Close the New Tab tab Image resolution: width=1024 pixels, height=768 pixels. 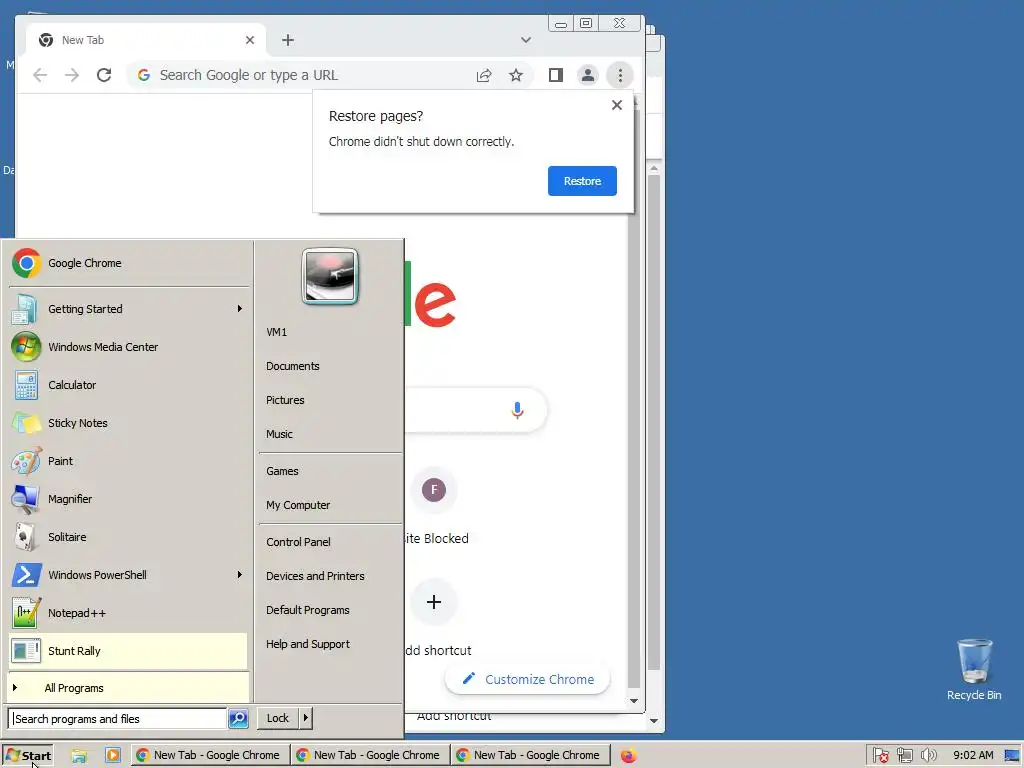tap(249, 40)
